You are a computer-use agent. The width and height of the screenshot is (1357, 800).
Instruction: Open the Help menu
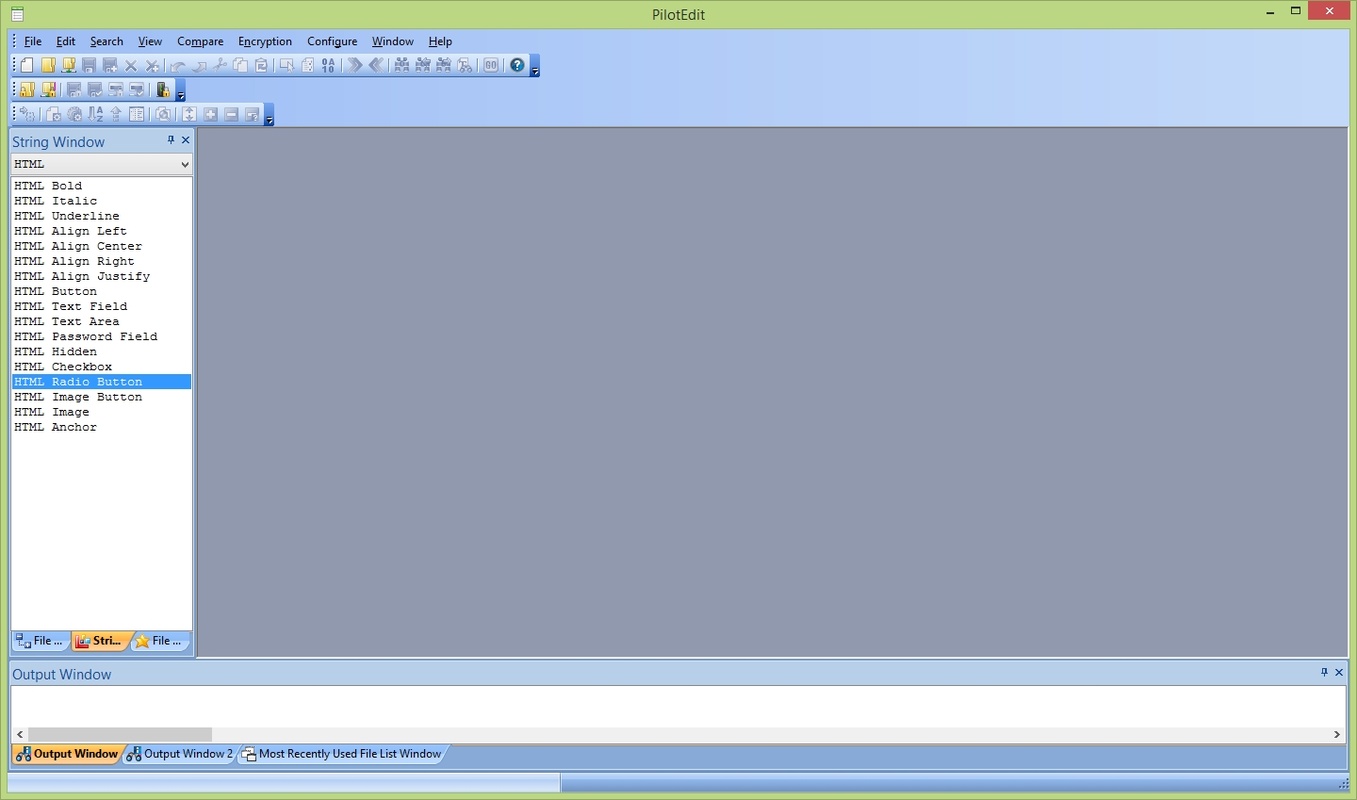[x=440, y=41]
